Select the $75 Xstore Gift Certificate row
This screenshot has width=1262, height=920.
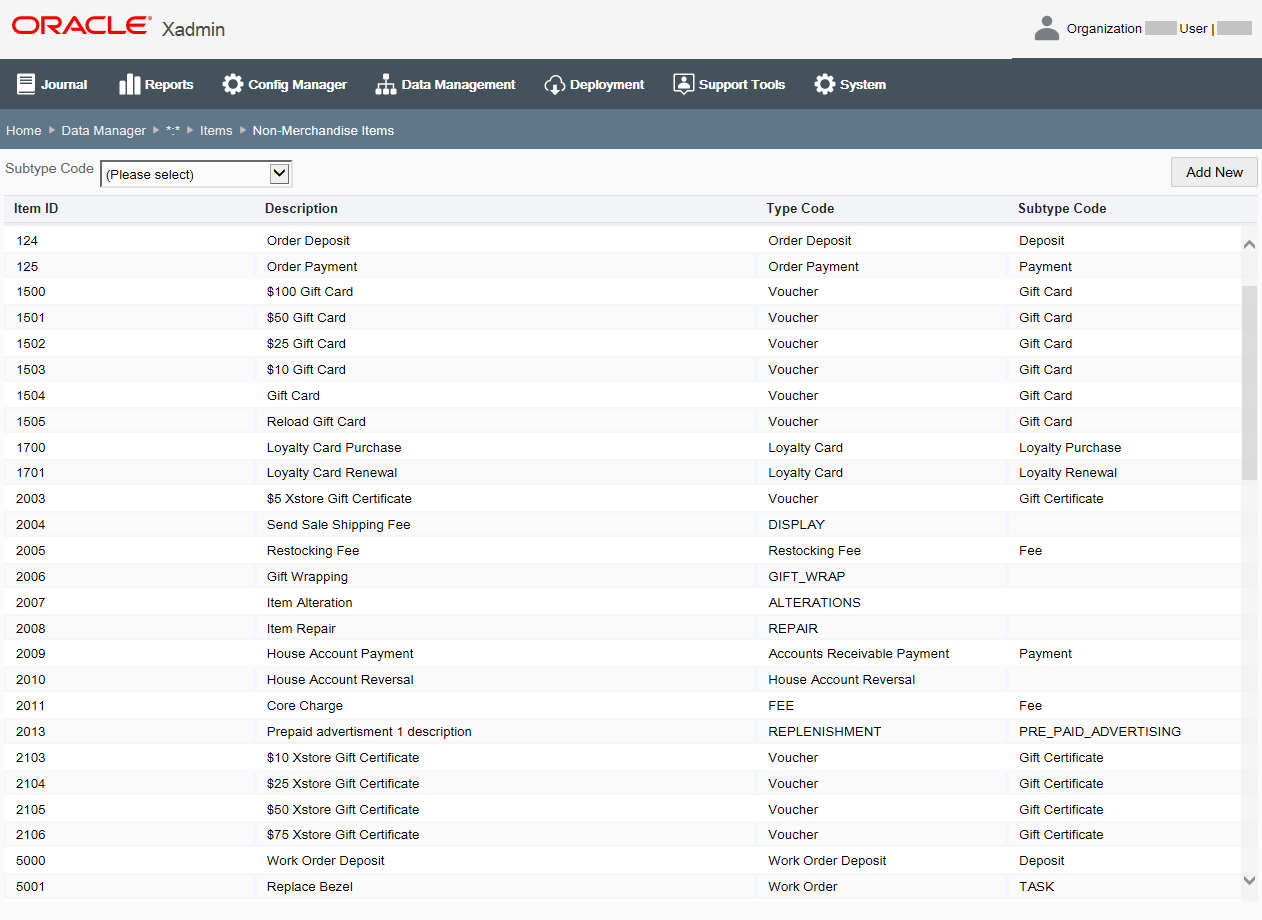coord(622,835)
